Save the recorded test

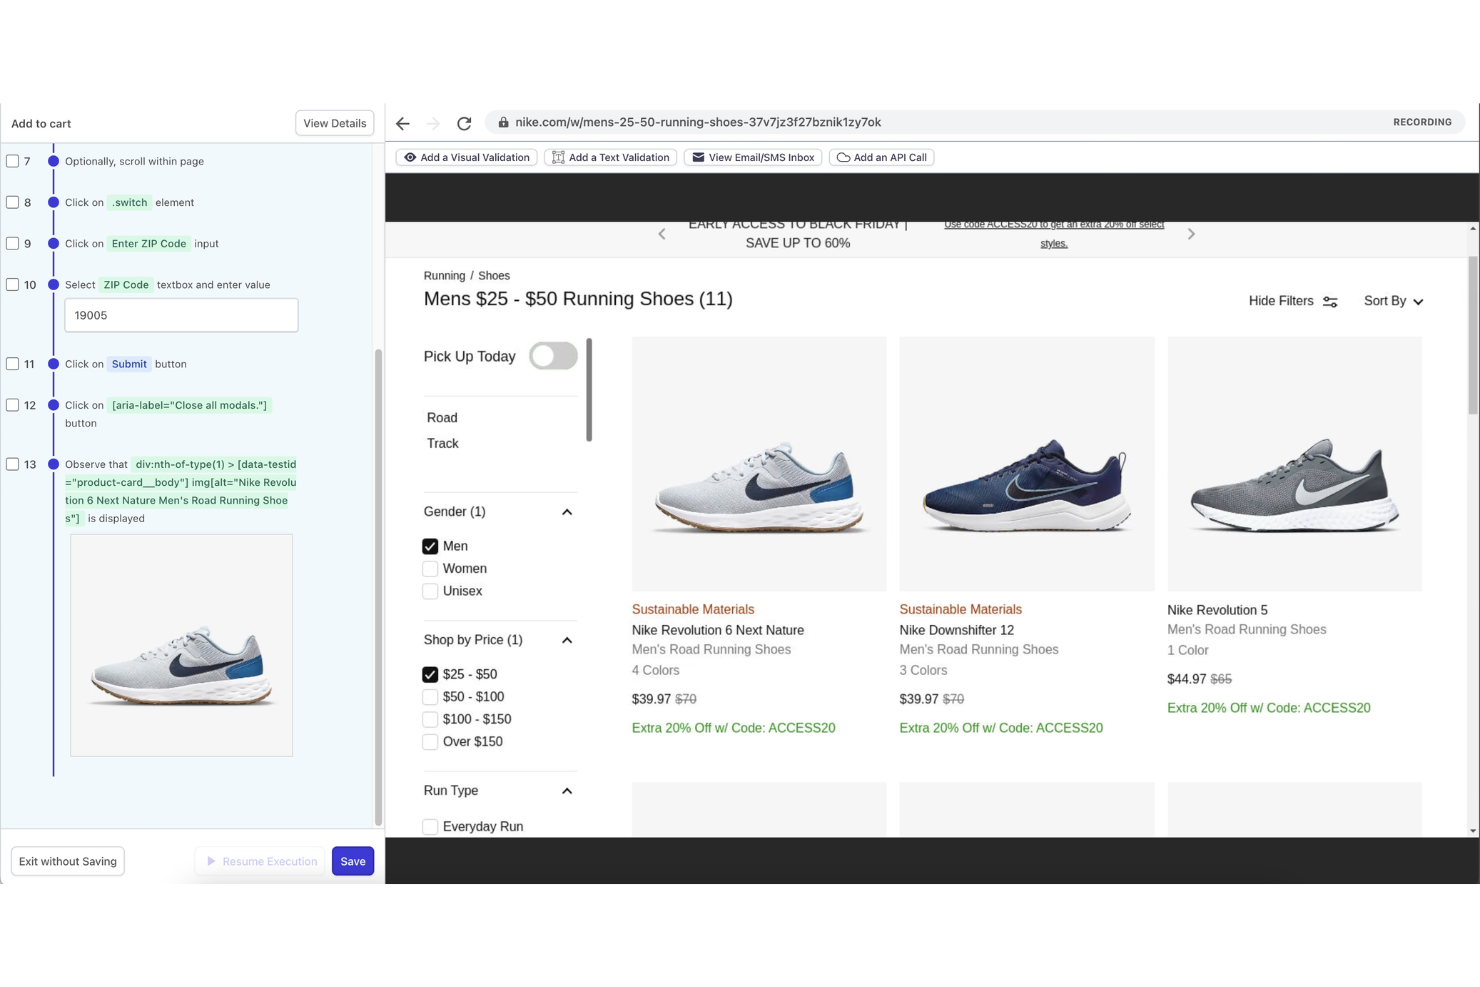click(x=353, y=861)
